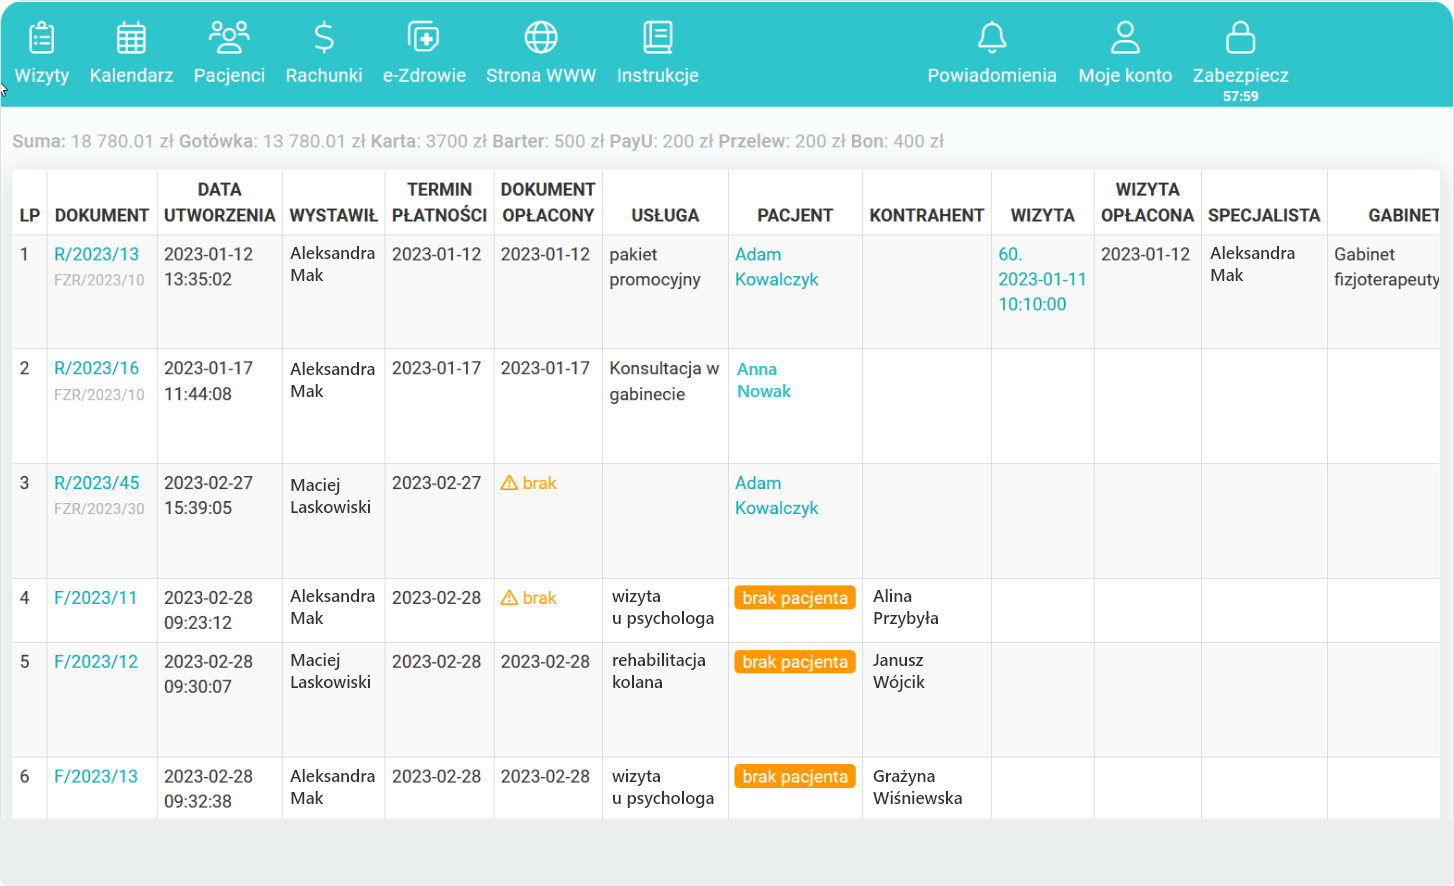Open the Pacjenci people icon
This screenshot has width=1454, height=886.
pos(229,38)
